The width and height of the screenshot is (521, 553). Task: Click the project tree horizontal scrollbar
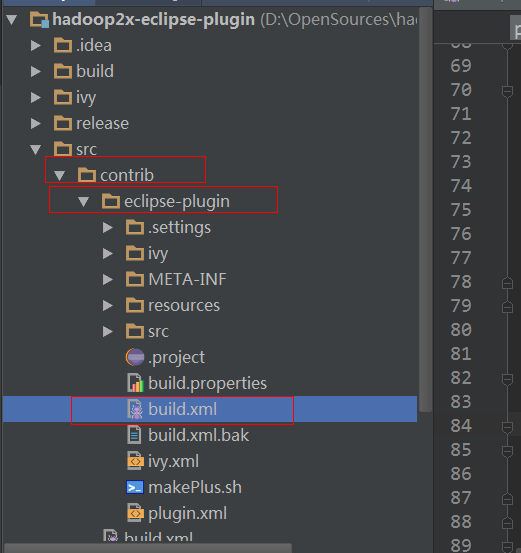pyautogui.click(x=148, y=548)
